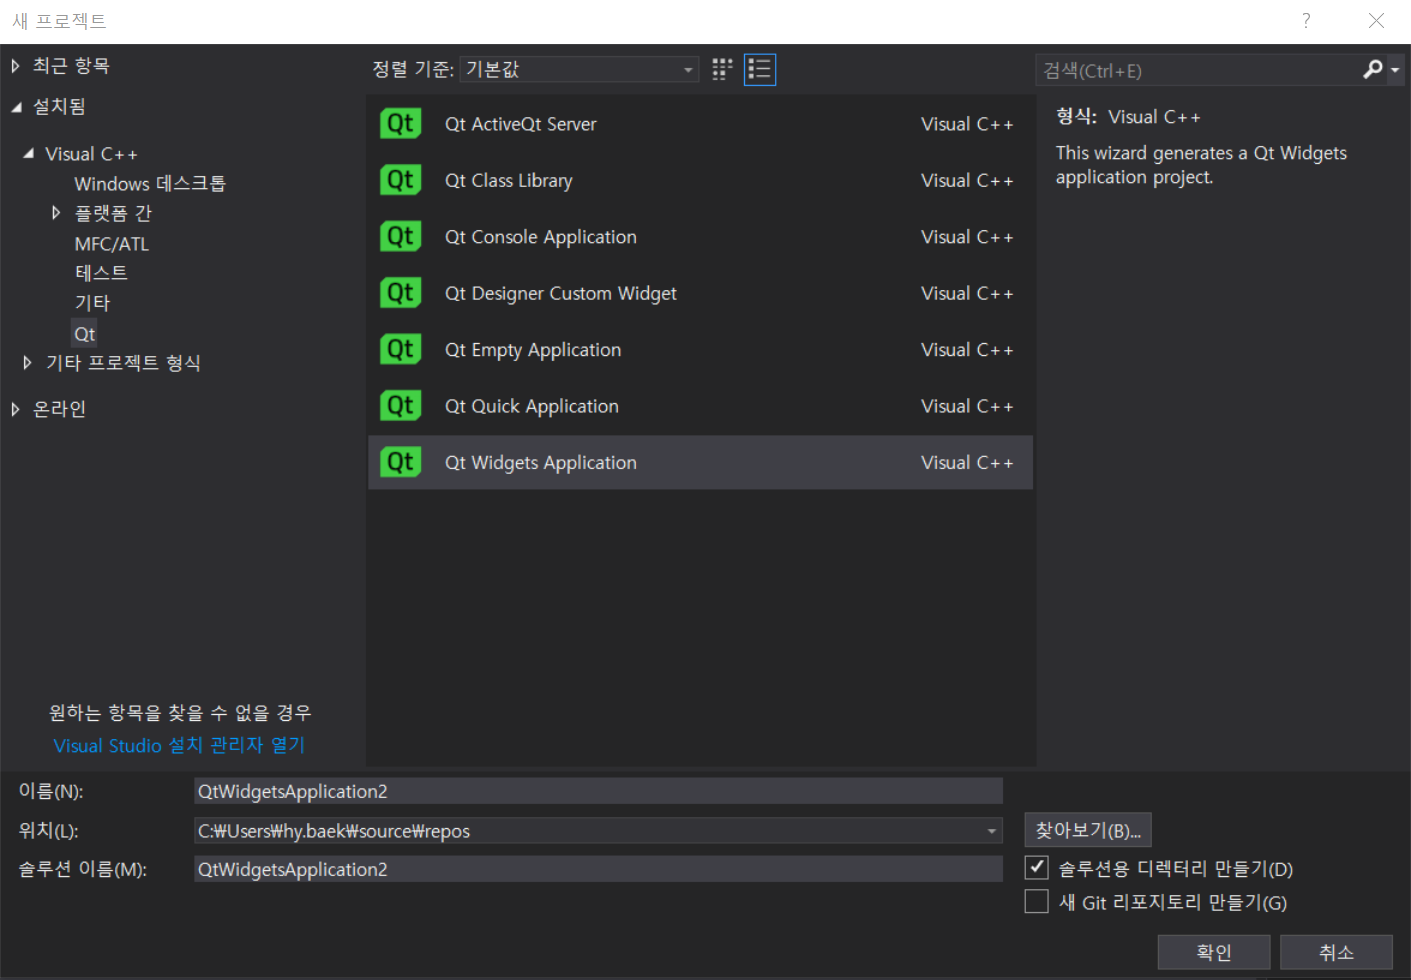Enable the new Git repository checkbox
Screen dimensions: 1411x980
point(1037,901)
